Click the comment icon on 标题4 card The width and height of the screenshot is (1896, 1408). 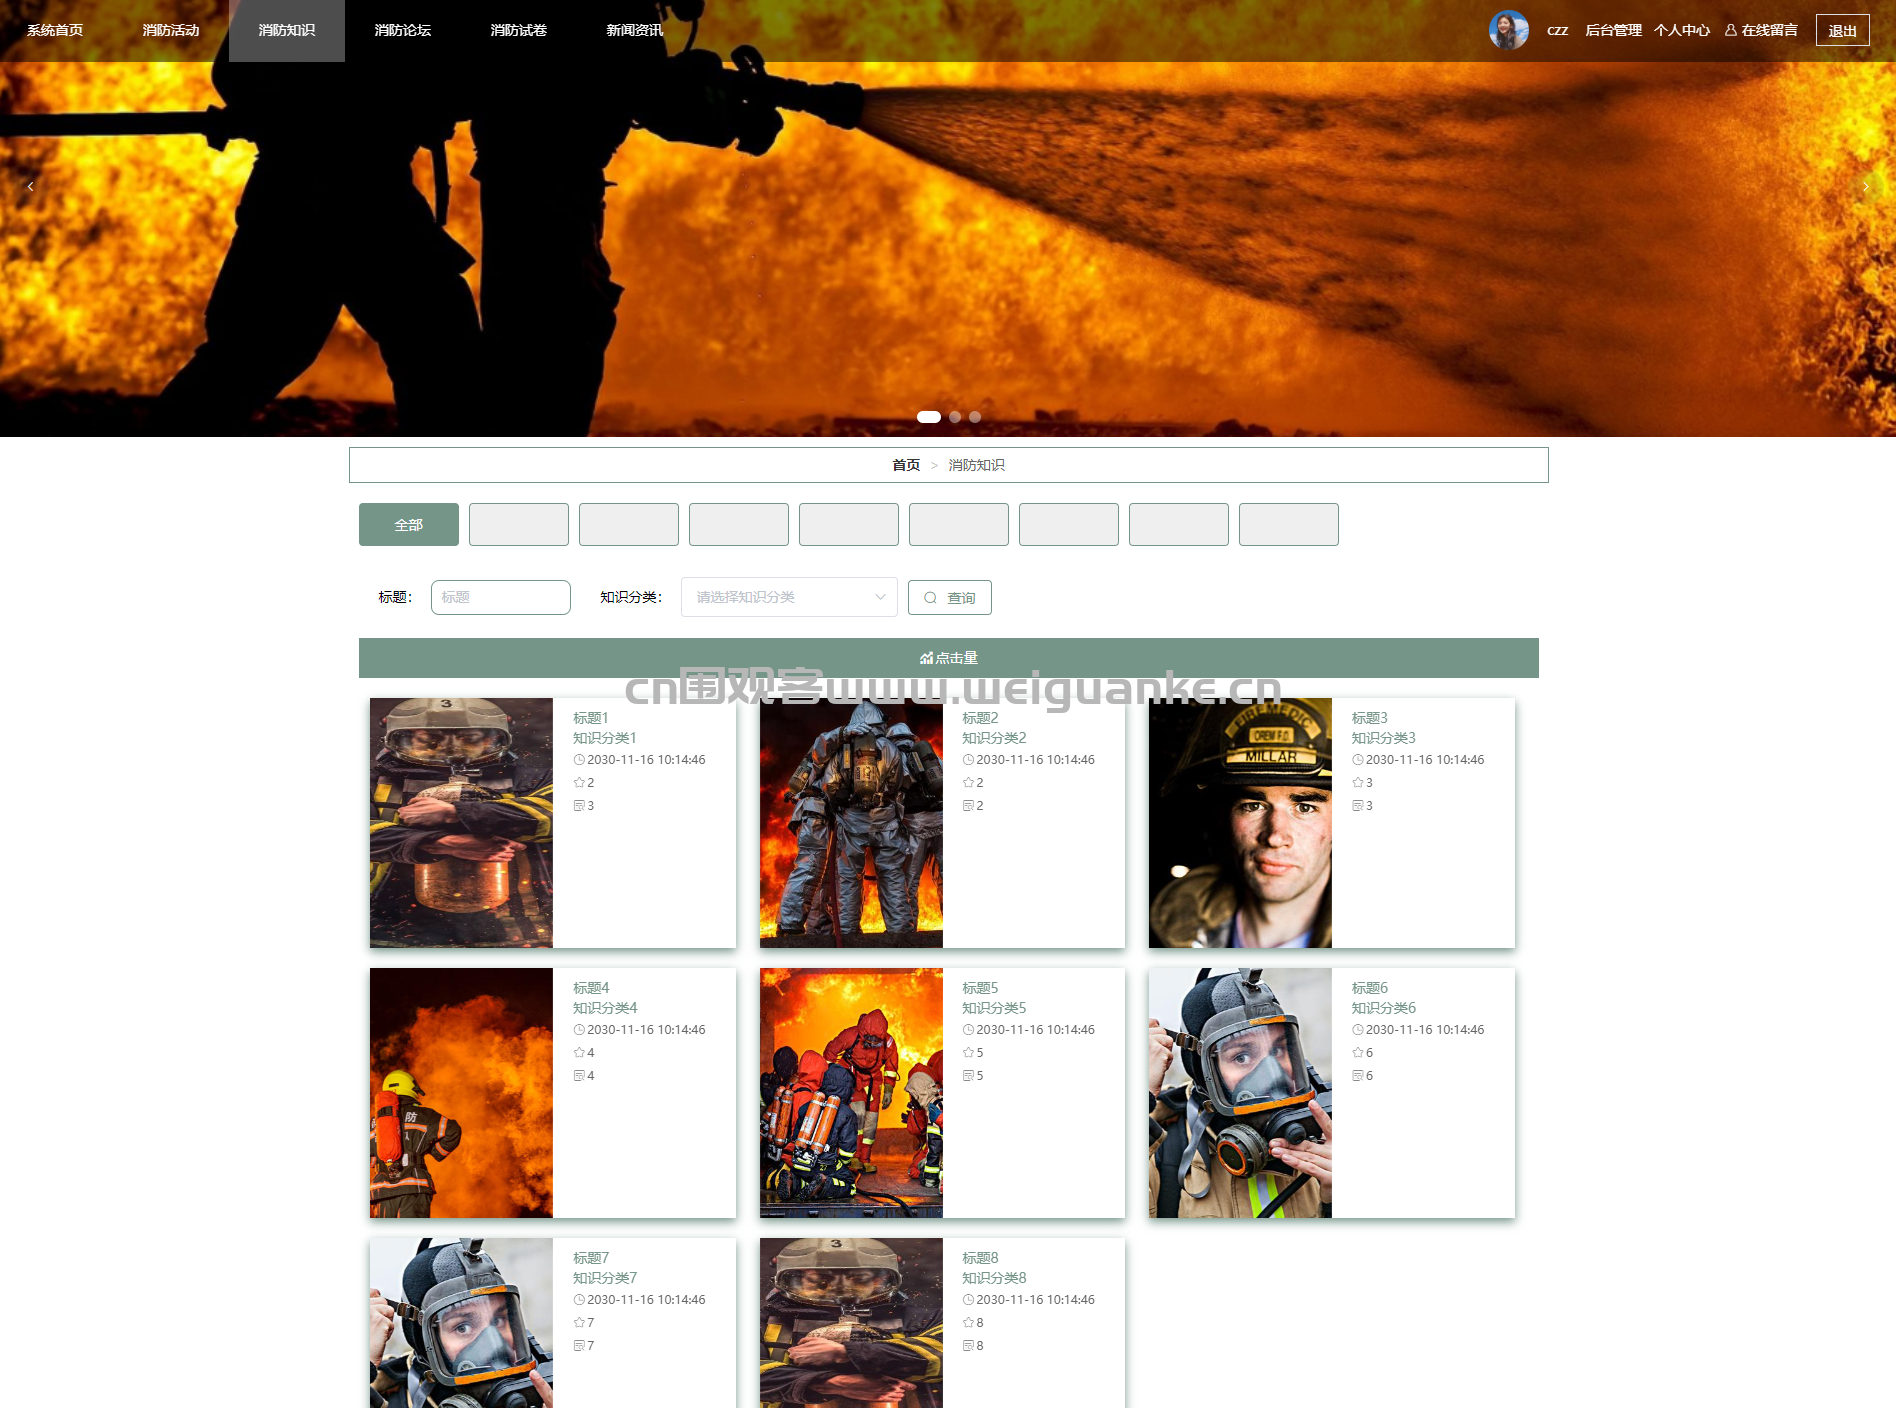pyautogui.click(x=579, y=1076)
